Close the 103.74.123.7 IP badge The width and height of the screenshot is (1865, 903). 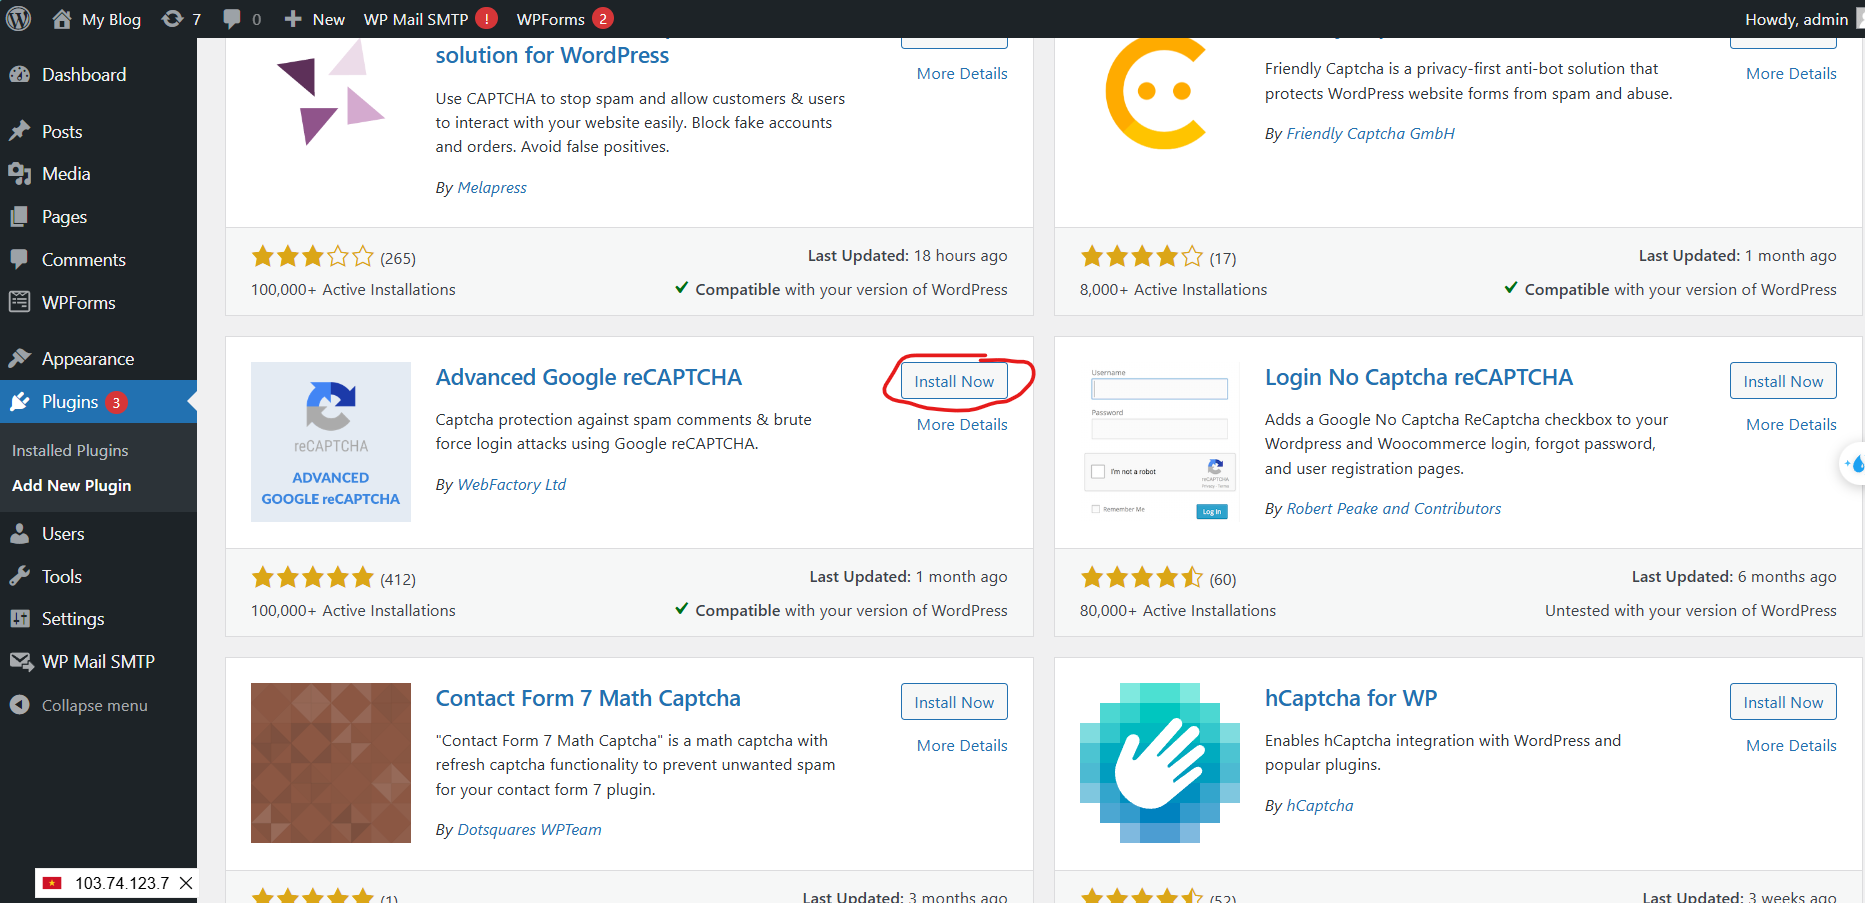186,883
